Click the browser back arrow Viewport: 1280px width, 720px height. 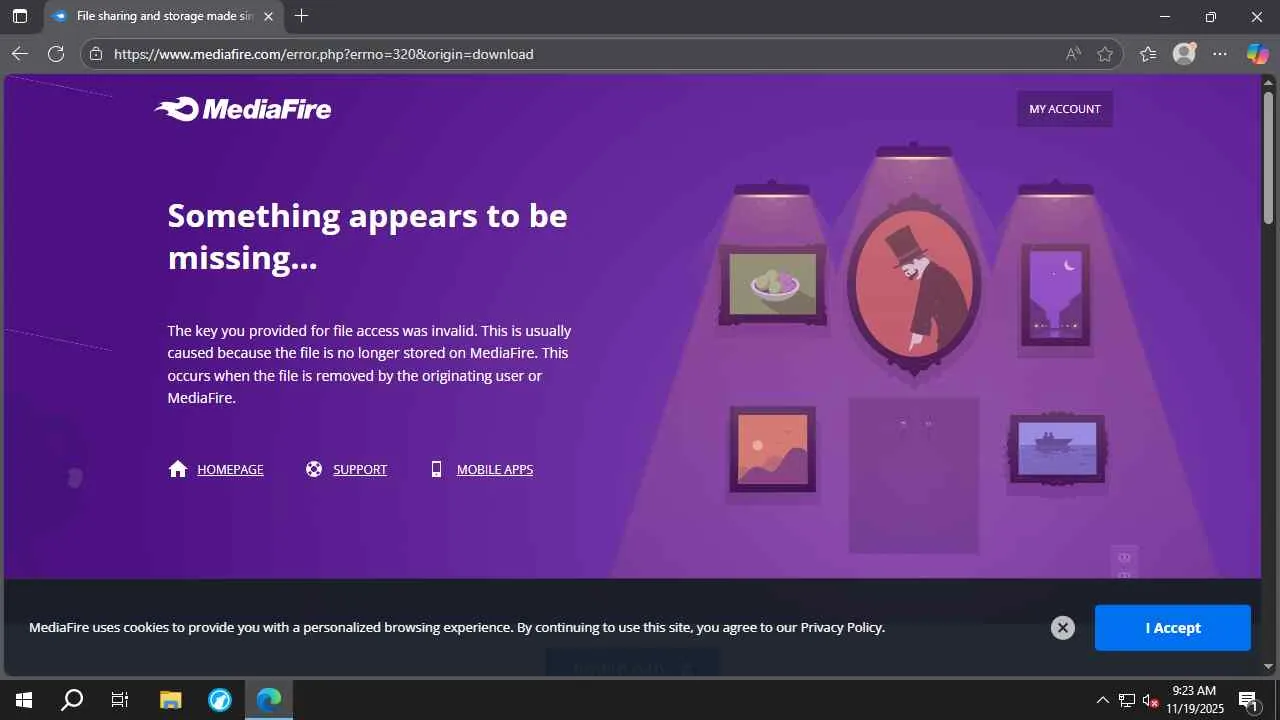point(20,54)
